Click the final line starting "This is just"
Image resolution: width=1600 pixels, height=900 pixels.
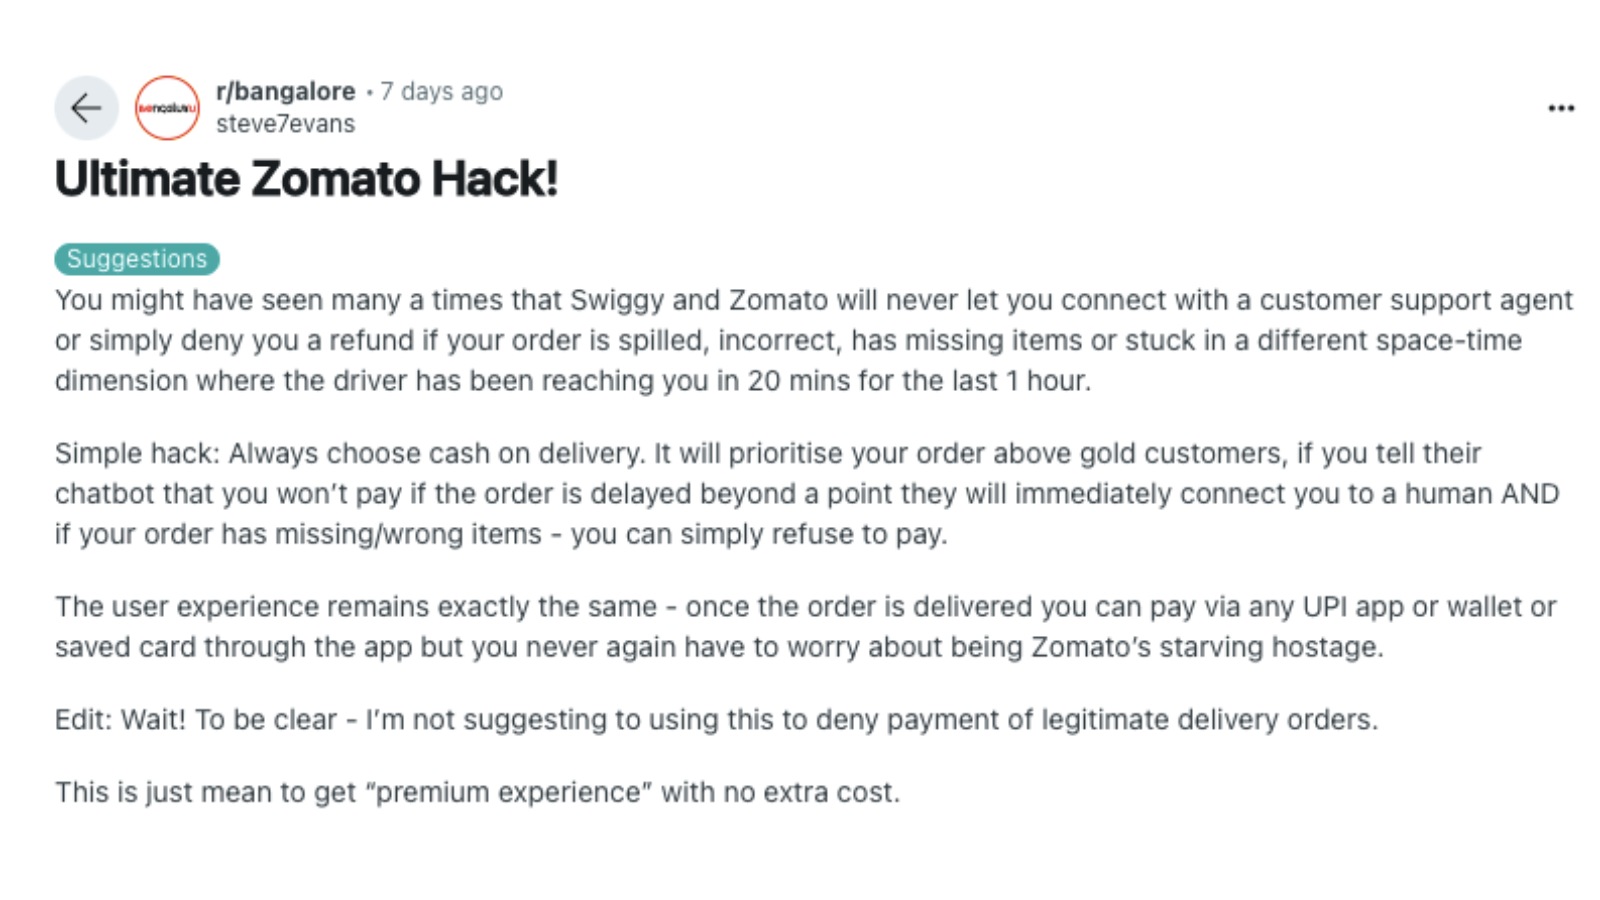pyautogui.click(x=477, y=792)
